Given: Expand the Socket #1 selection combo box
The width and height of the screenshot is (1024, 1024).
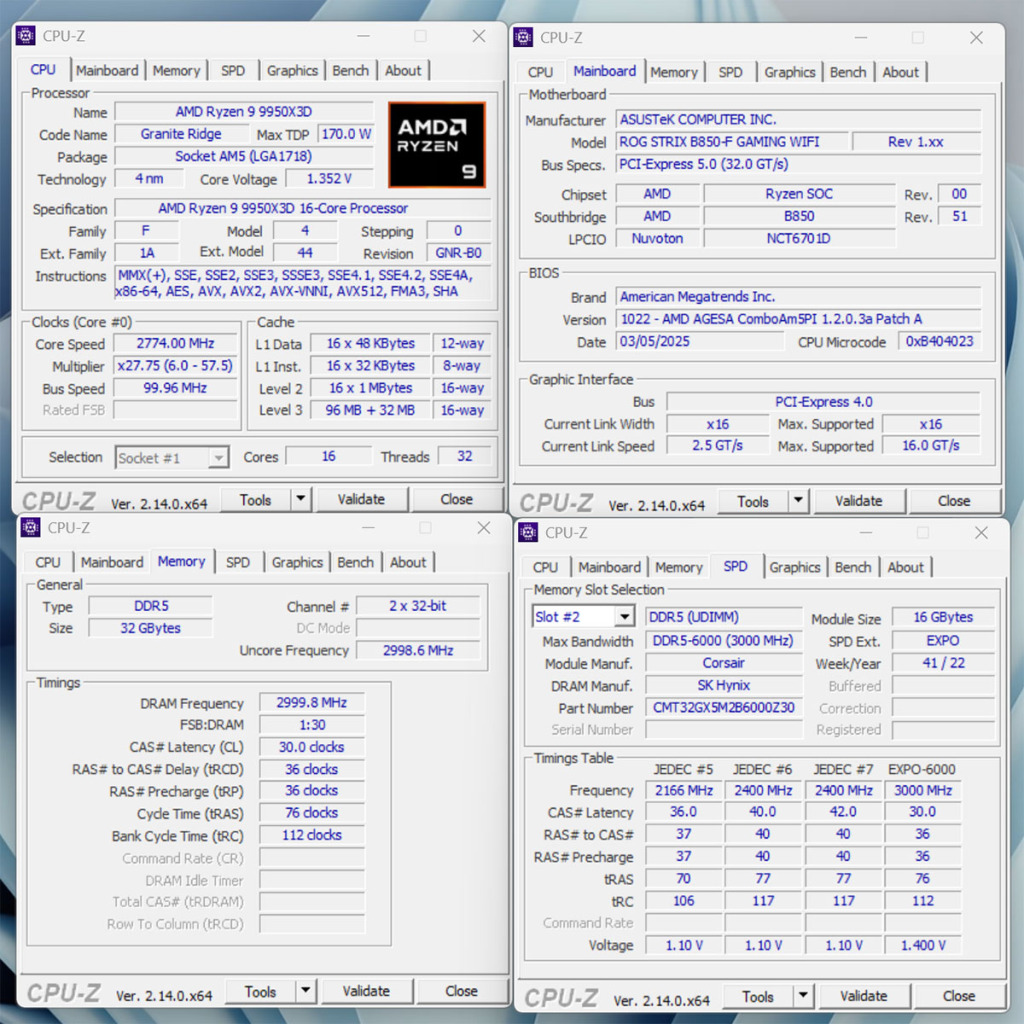Looking at the screenshot, I should click(x=219, y=458).
